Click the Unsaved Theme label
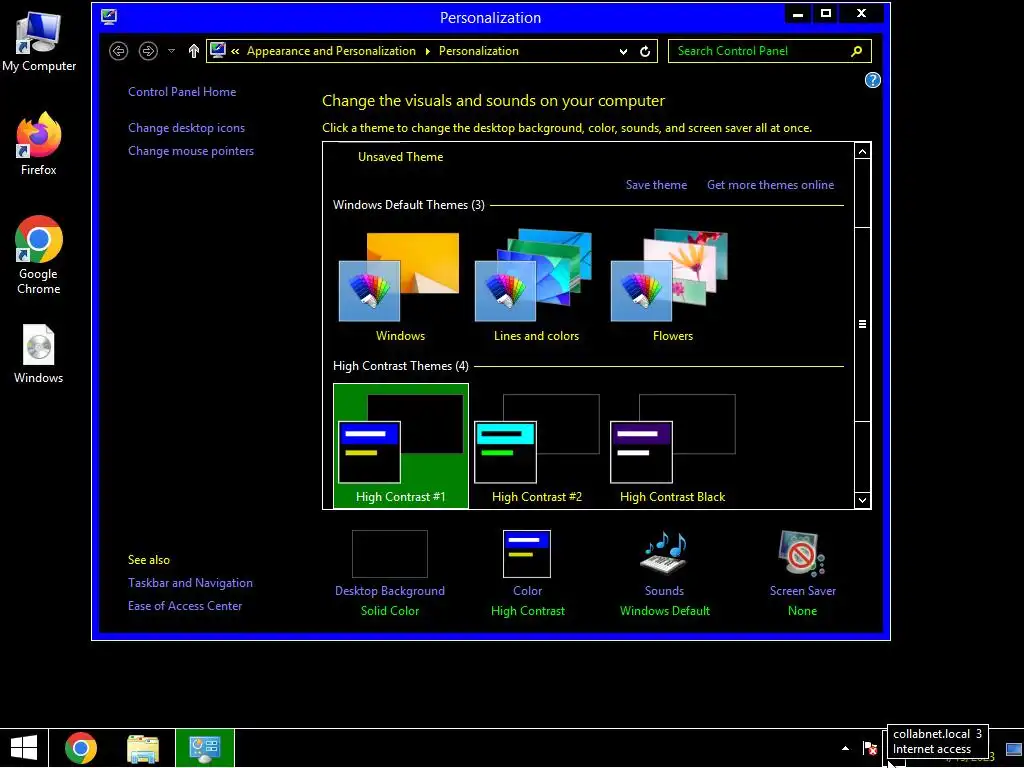Image resolution: width=1024 pixels, height=768 pixels. pyautogui.click(x=400, y=157)
